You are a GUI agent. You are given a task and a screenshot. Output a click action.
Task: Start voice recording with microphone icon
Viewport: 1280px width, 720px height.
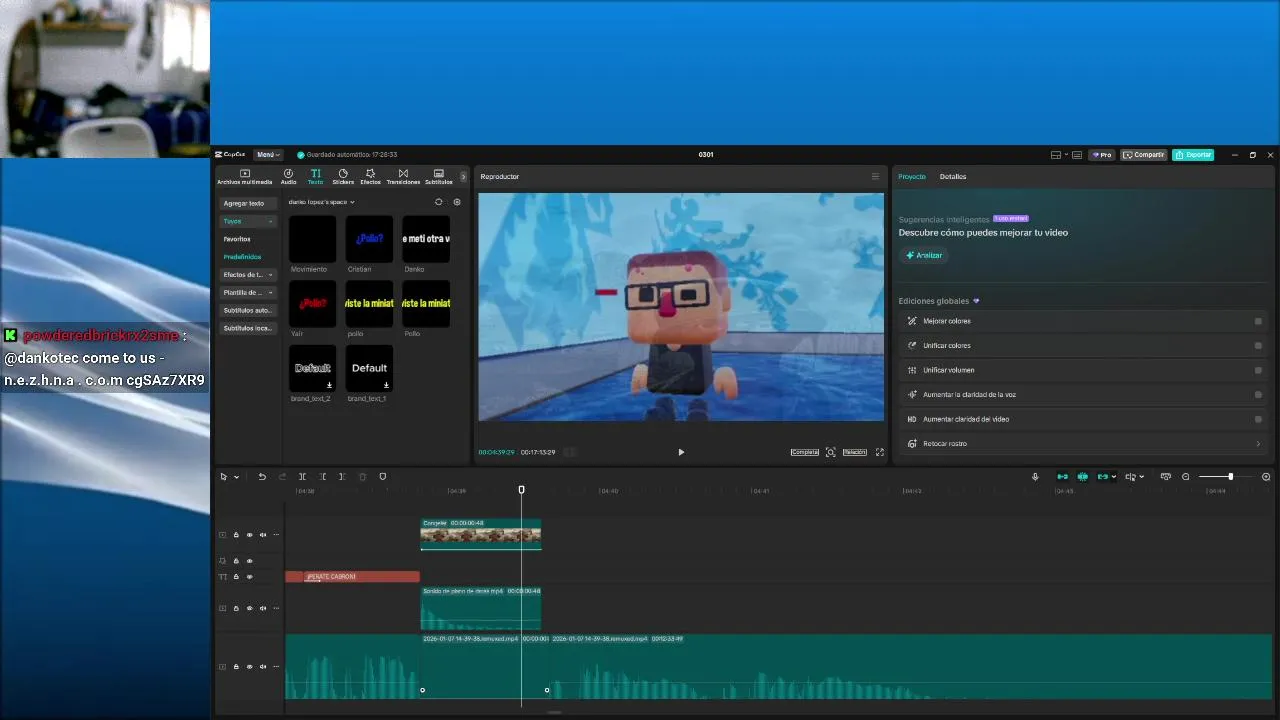coord(1035,477)
